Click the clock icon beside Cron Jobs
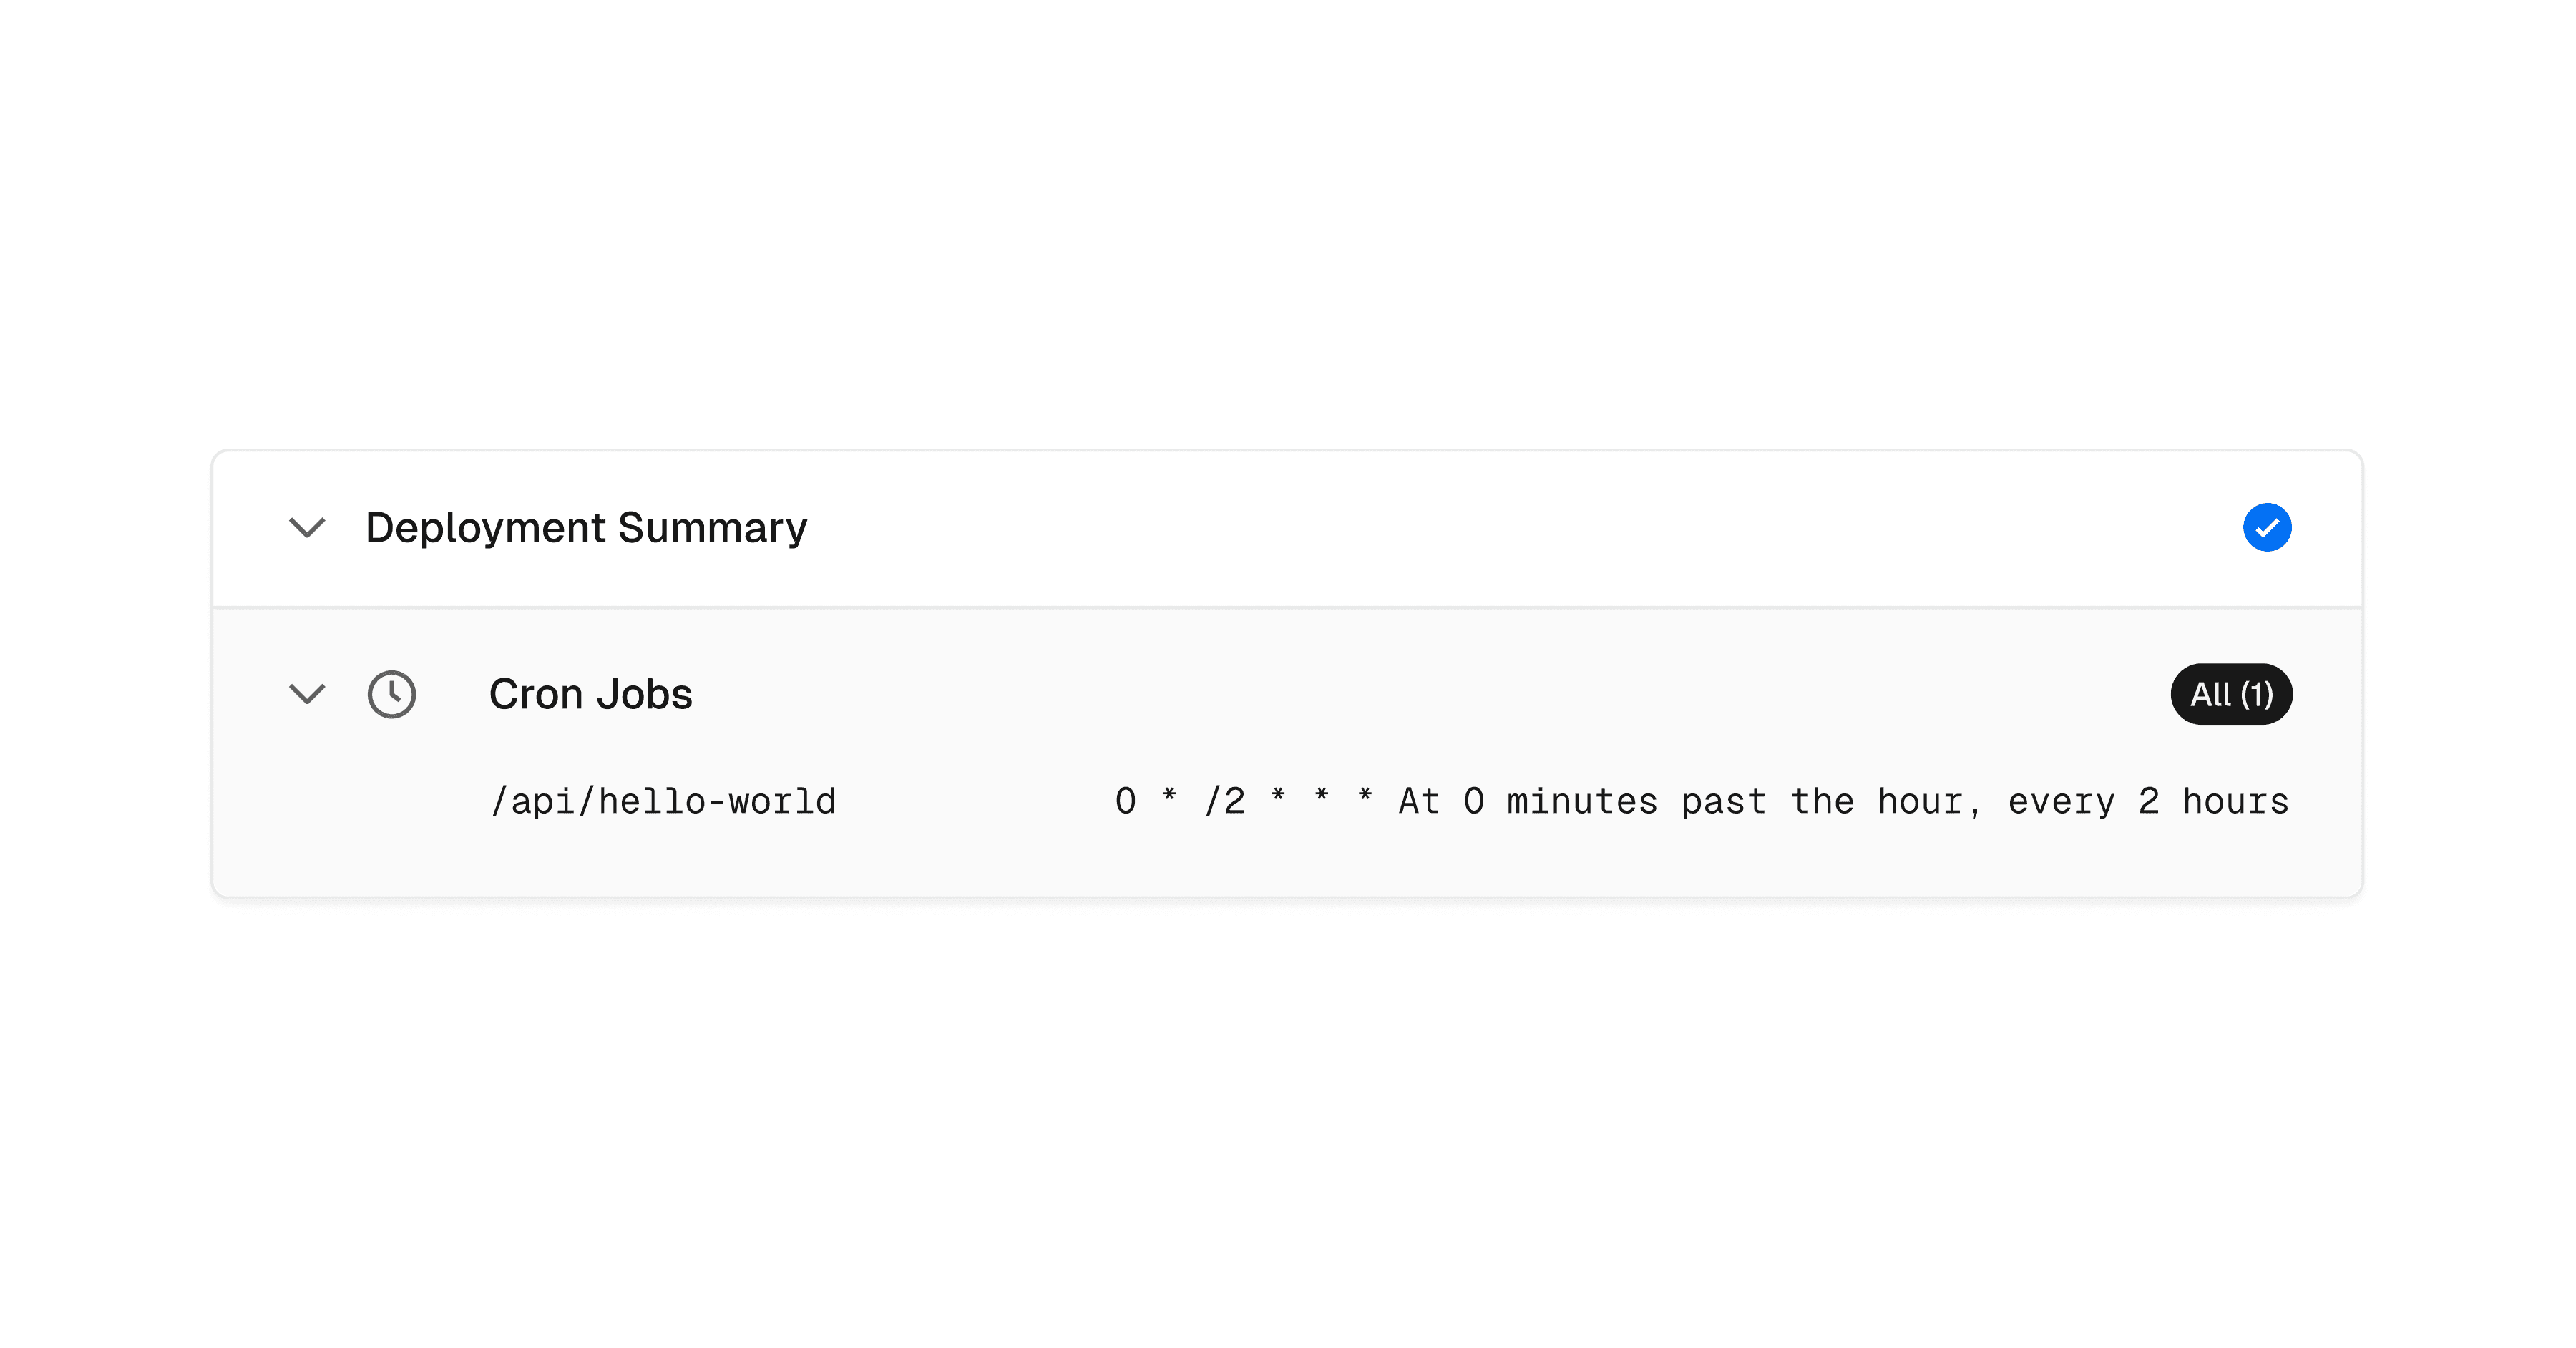 click(392, 694)
